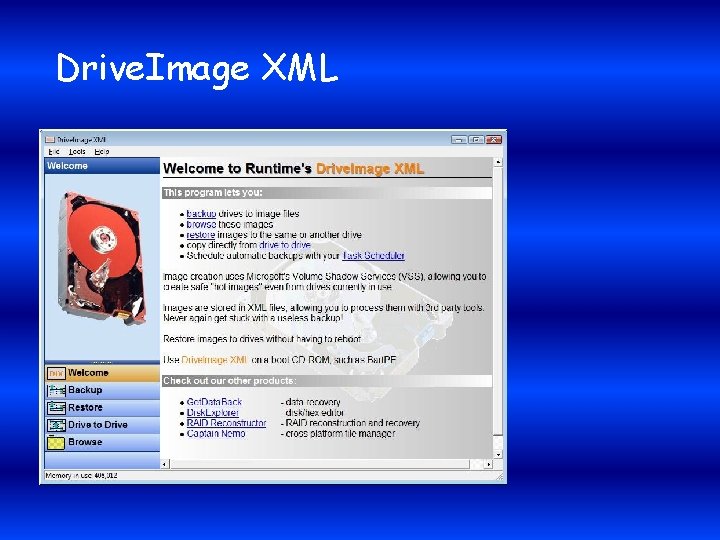The height and width of the screenshot is (540, 720).
Task: Click 'Memory in use' status bar text
Action: [81, 476]
